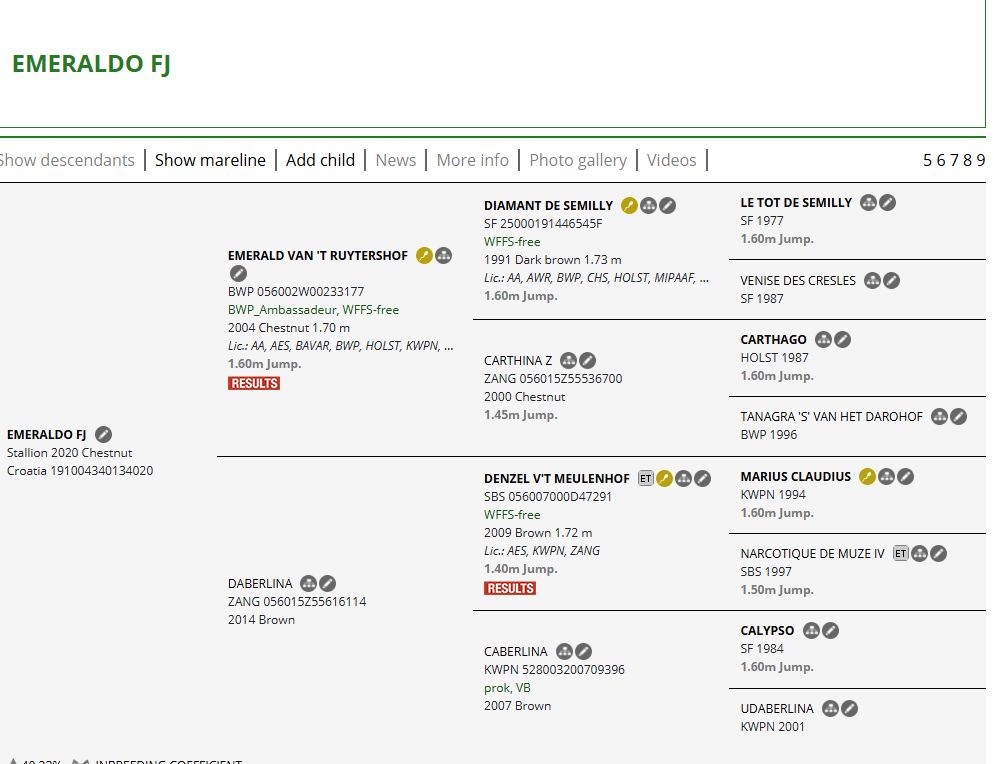The width and height of the screenshot is (994, 764).
Task: Click the edit pencil icon next to VENISE DES CRESLES
Action: tap(891, 281)
